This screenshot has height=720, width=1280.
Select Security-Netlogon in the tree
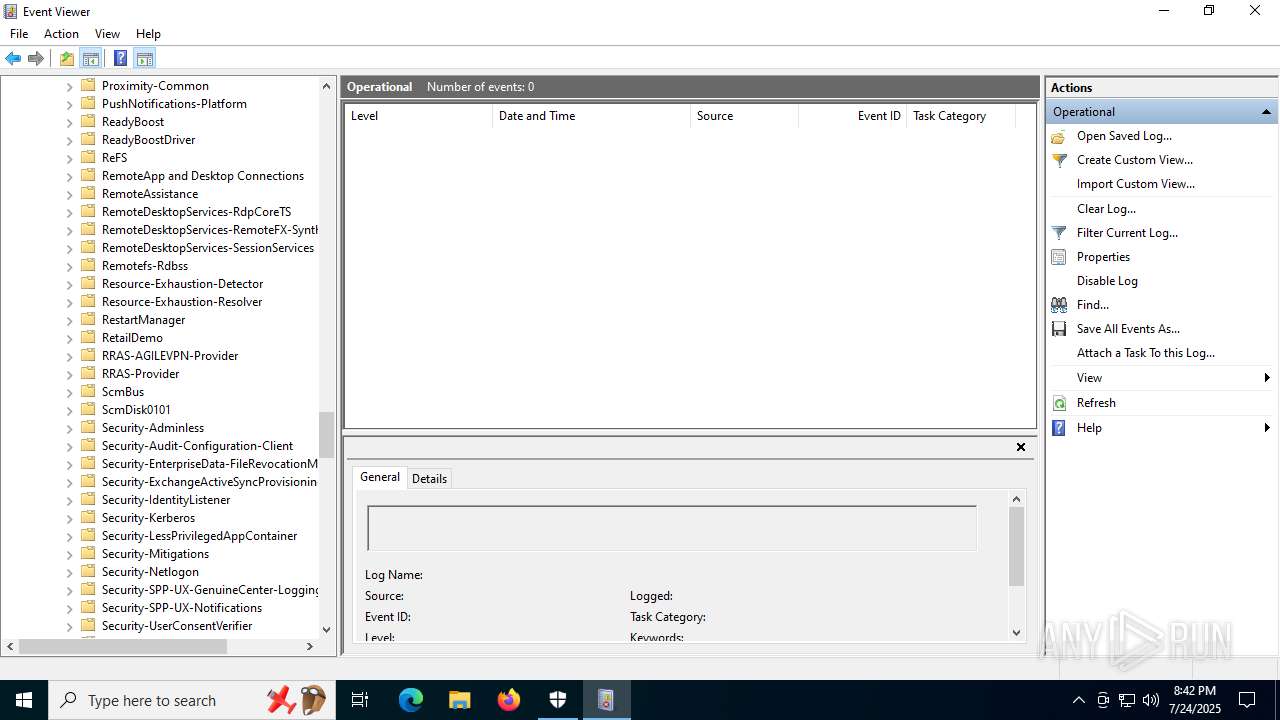(150, 572)
